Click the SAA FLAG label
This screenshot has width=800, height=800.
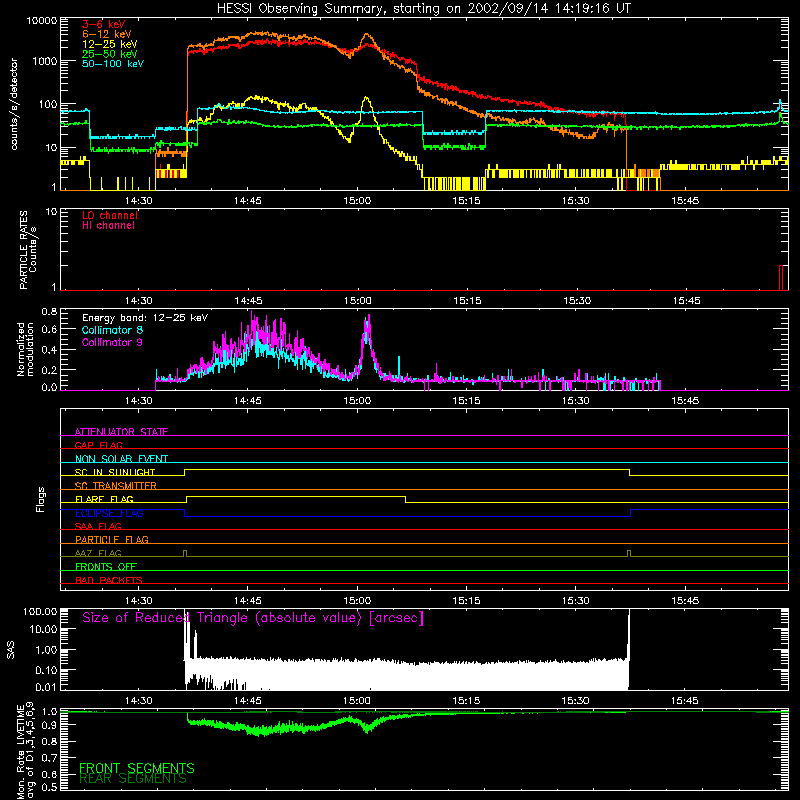click(x=98, y=526)
